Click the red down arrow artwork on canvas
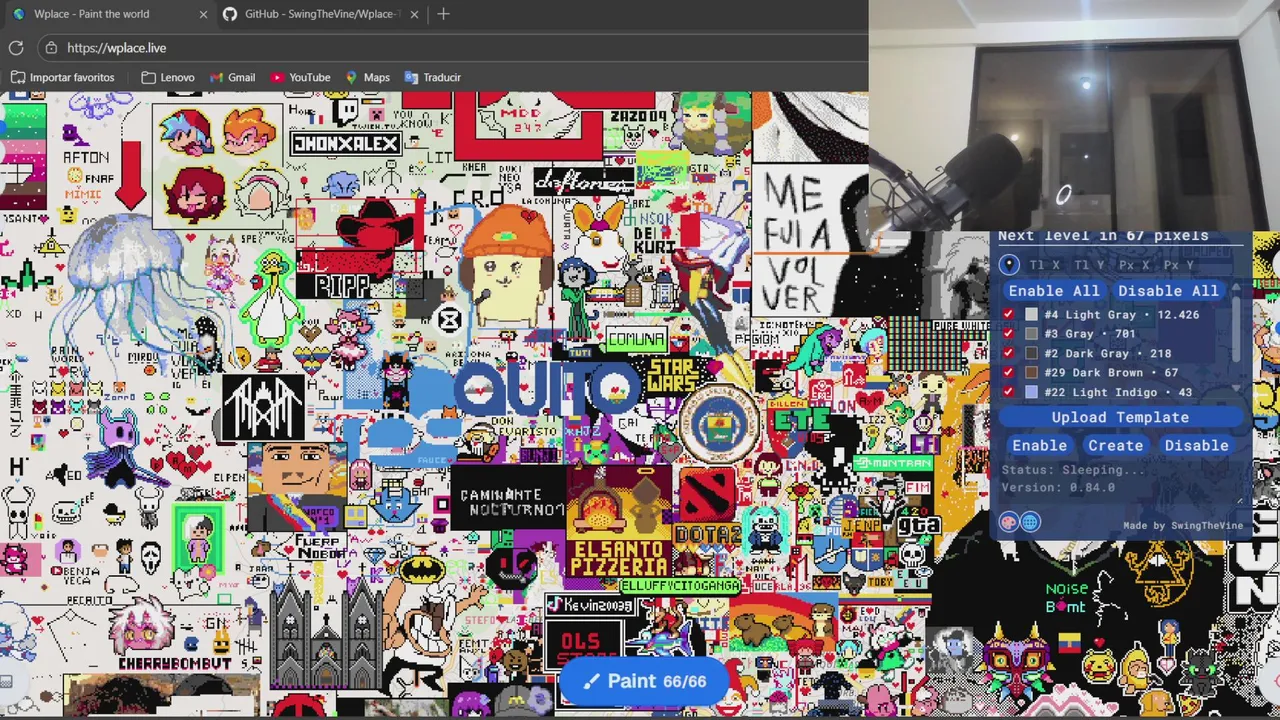This screenshot has height=720, width=1280. click(132, 175)
